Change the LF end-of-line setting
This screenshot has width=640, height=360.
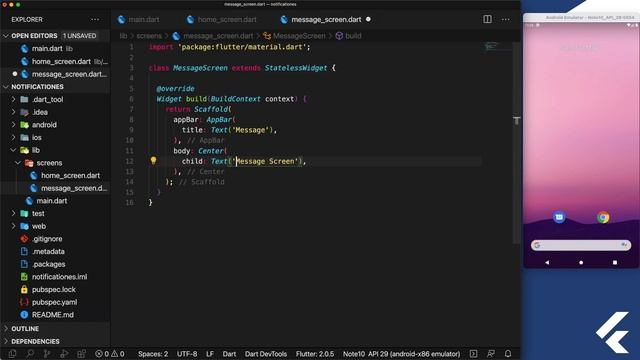point(210,354)
